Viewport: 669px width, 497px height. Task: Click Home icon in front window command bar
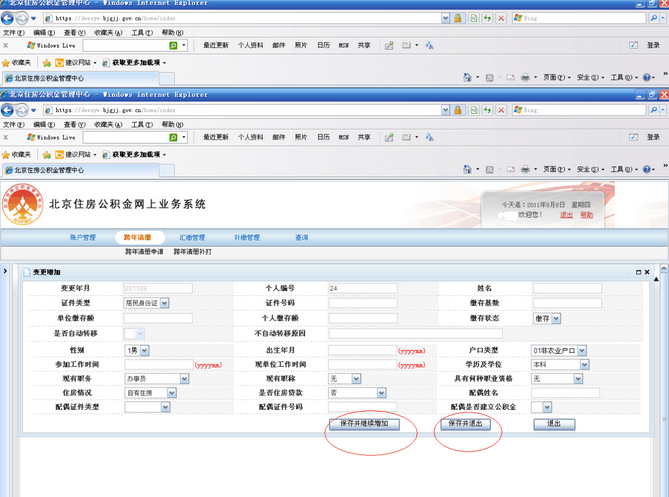point(468,169)
